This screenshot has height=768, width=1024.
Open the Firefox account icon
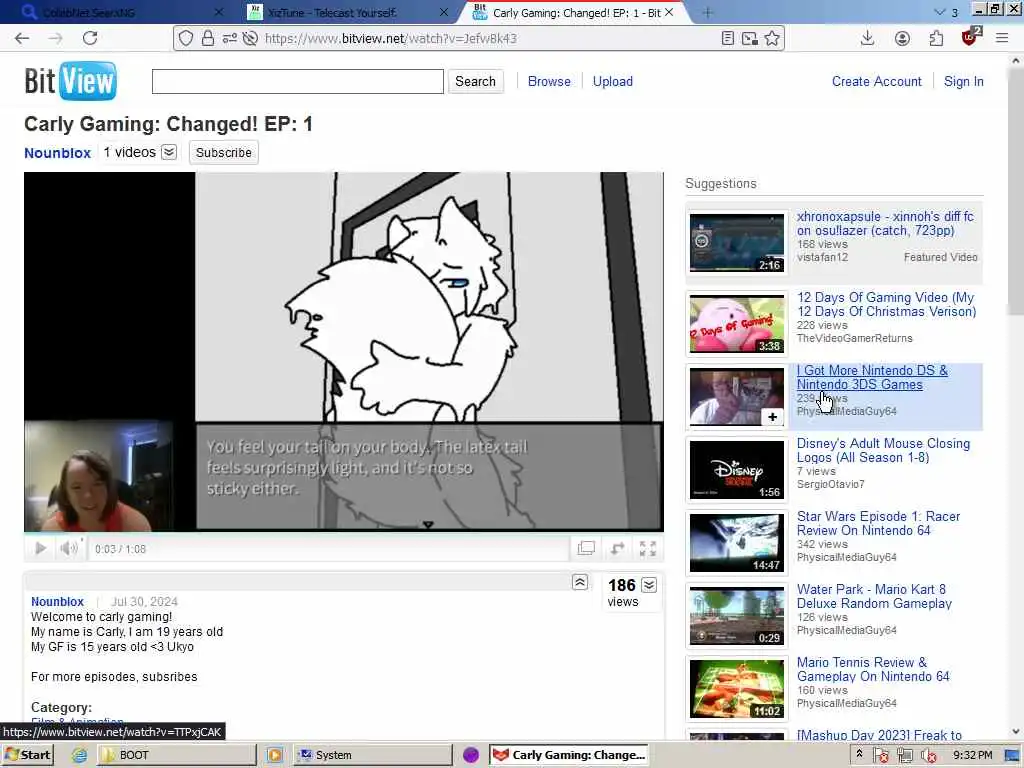tap(902, 39)
